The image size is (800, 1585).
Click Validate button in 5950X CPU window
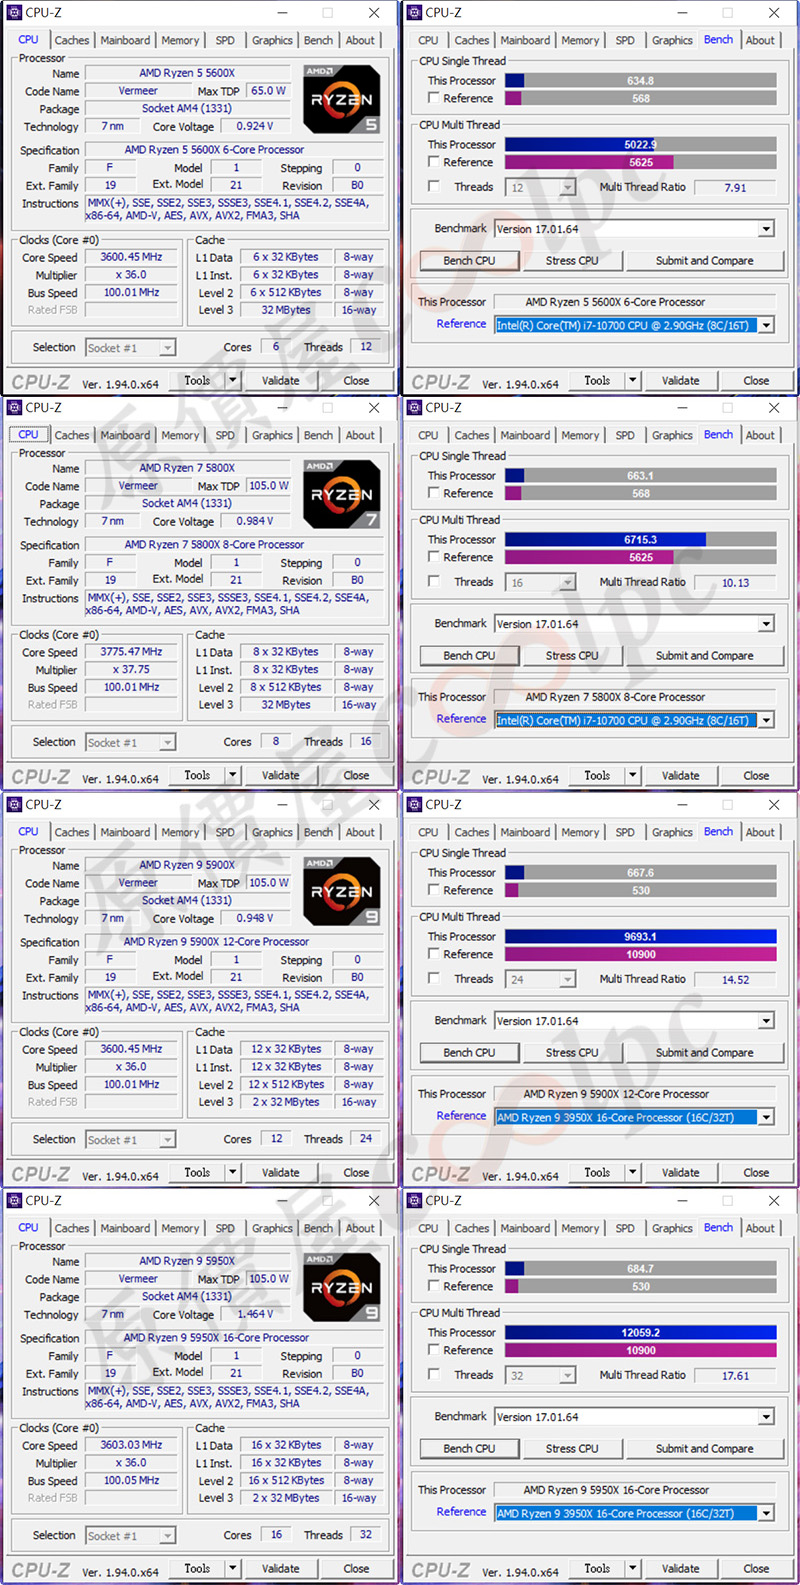point(280,1569)
